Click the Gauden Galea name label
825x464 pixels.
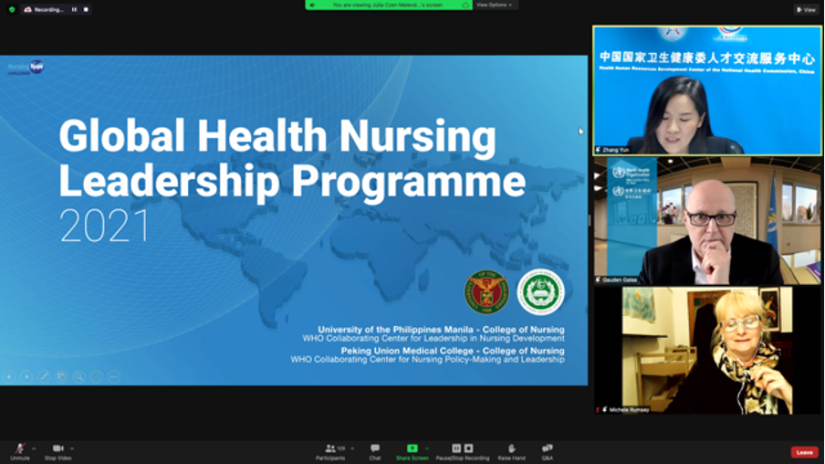(x=620, y=280)
